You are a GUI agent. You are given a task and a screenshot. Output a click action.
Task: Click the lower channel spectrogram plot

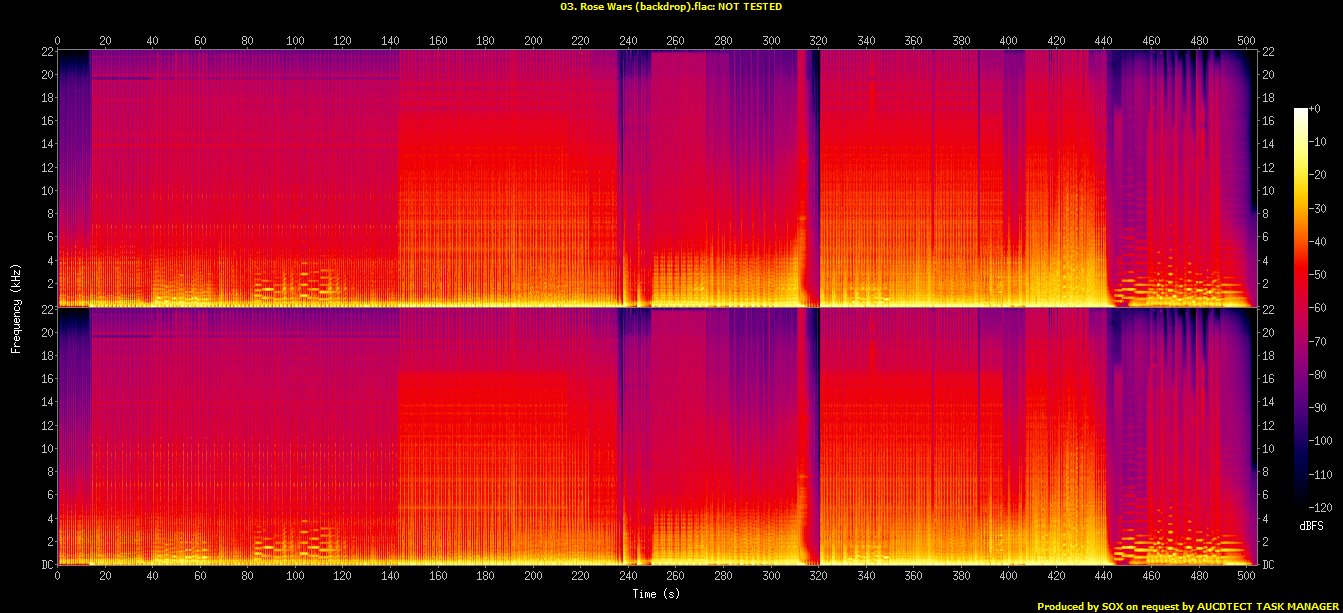click(x=657, y=436)
